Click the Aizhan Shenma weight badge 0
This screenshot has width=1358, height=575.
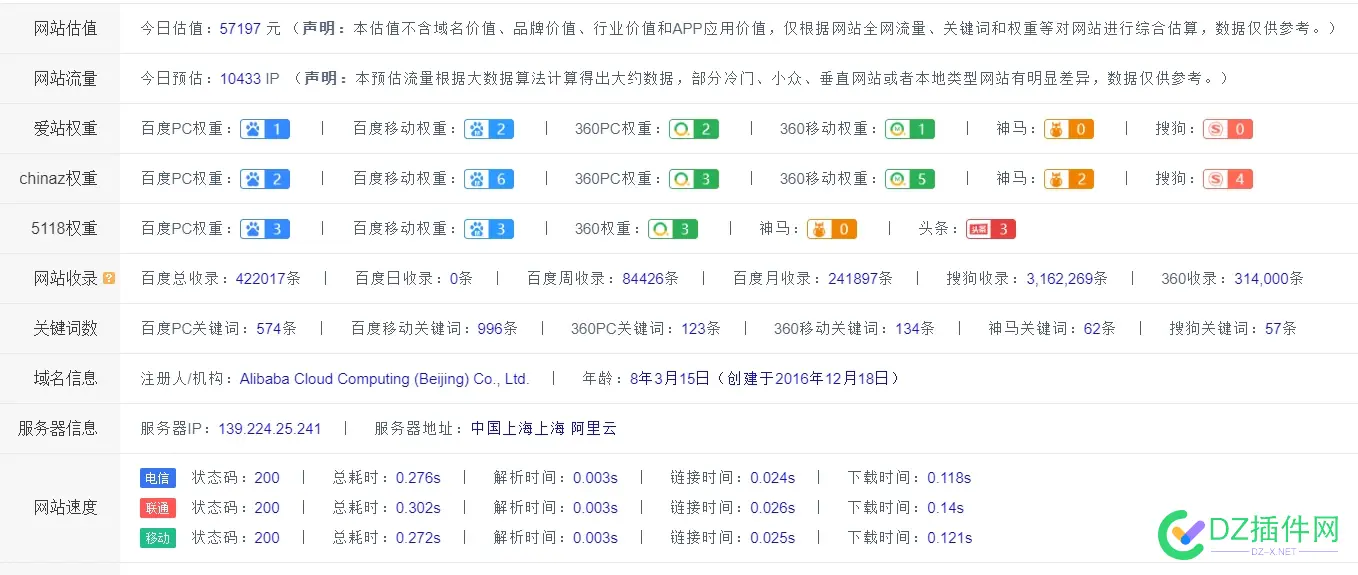pyautogui.click(x=1069, y=129)
